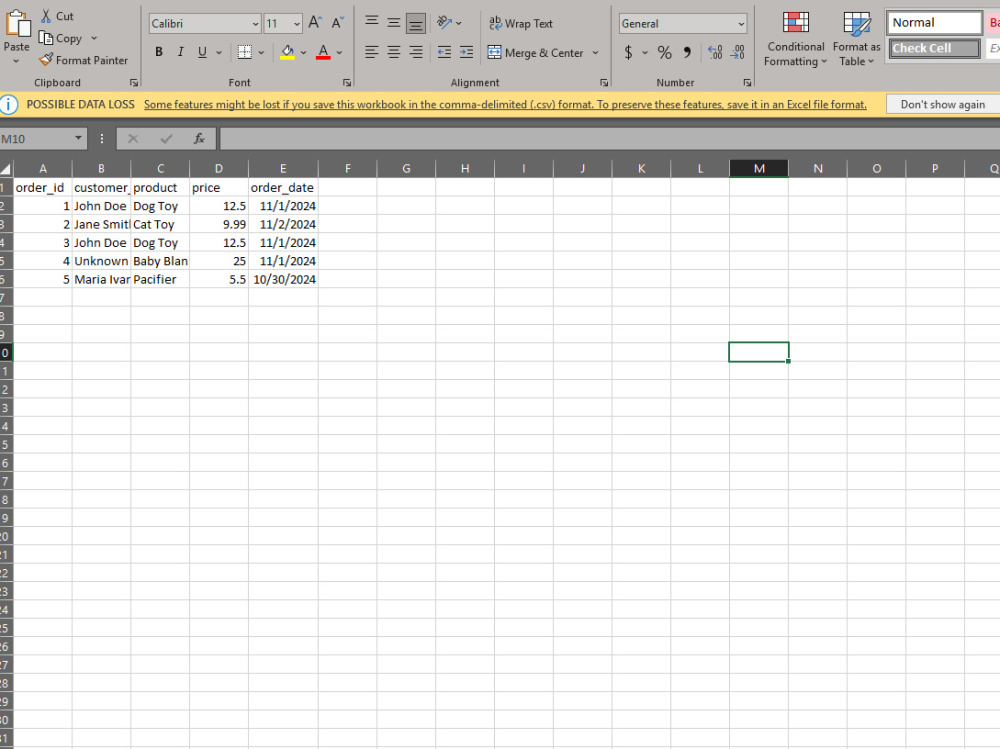This screenshot has width=1000, height=749.
Task: Align text to the right
Action: click(x=416, y=52)
